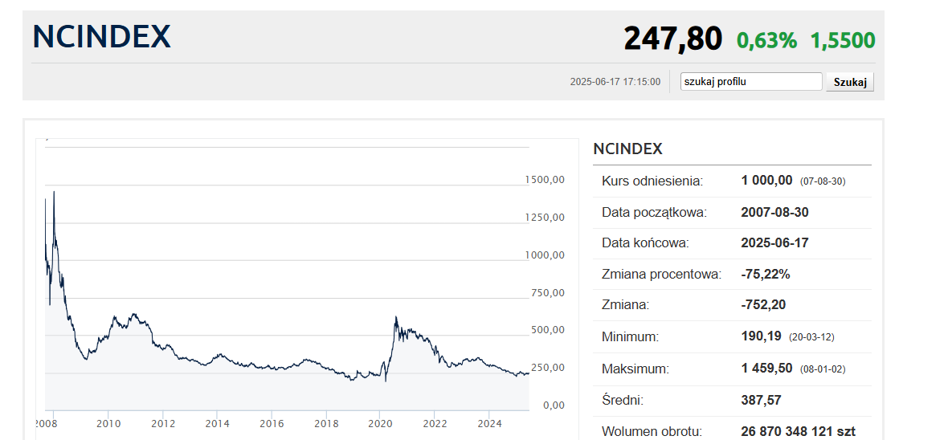The image size is (948, 440).
Task: Click the 500,00 axis label
Action: click(x=548, y=330)
